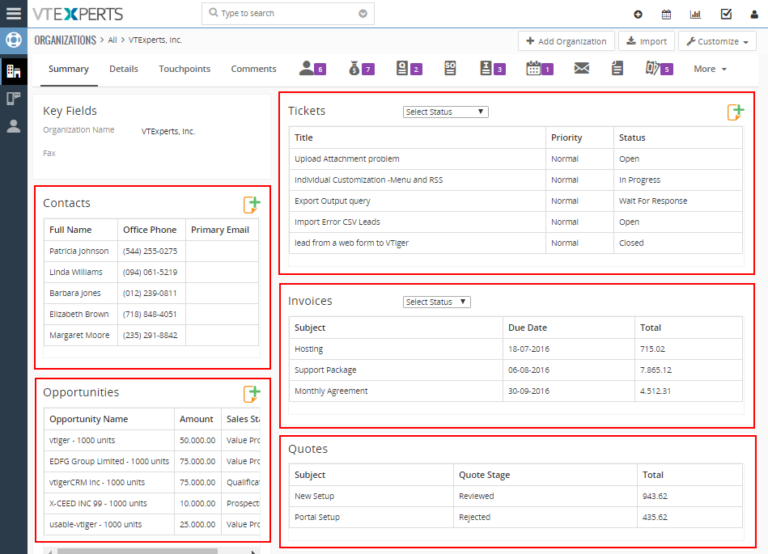The image size is (768, 554).
Task: Open related Sales Orders SO tab
Action: [x=450, y=68]
